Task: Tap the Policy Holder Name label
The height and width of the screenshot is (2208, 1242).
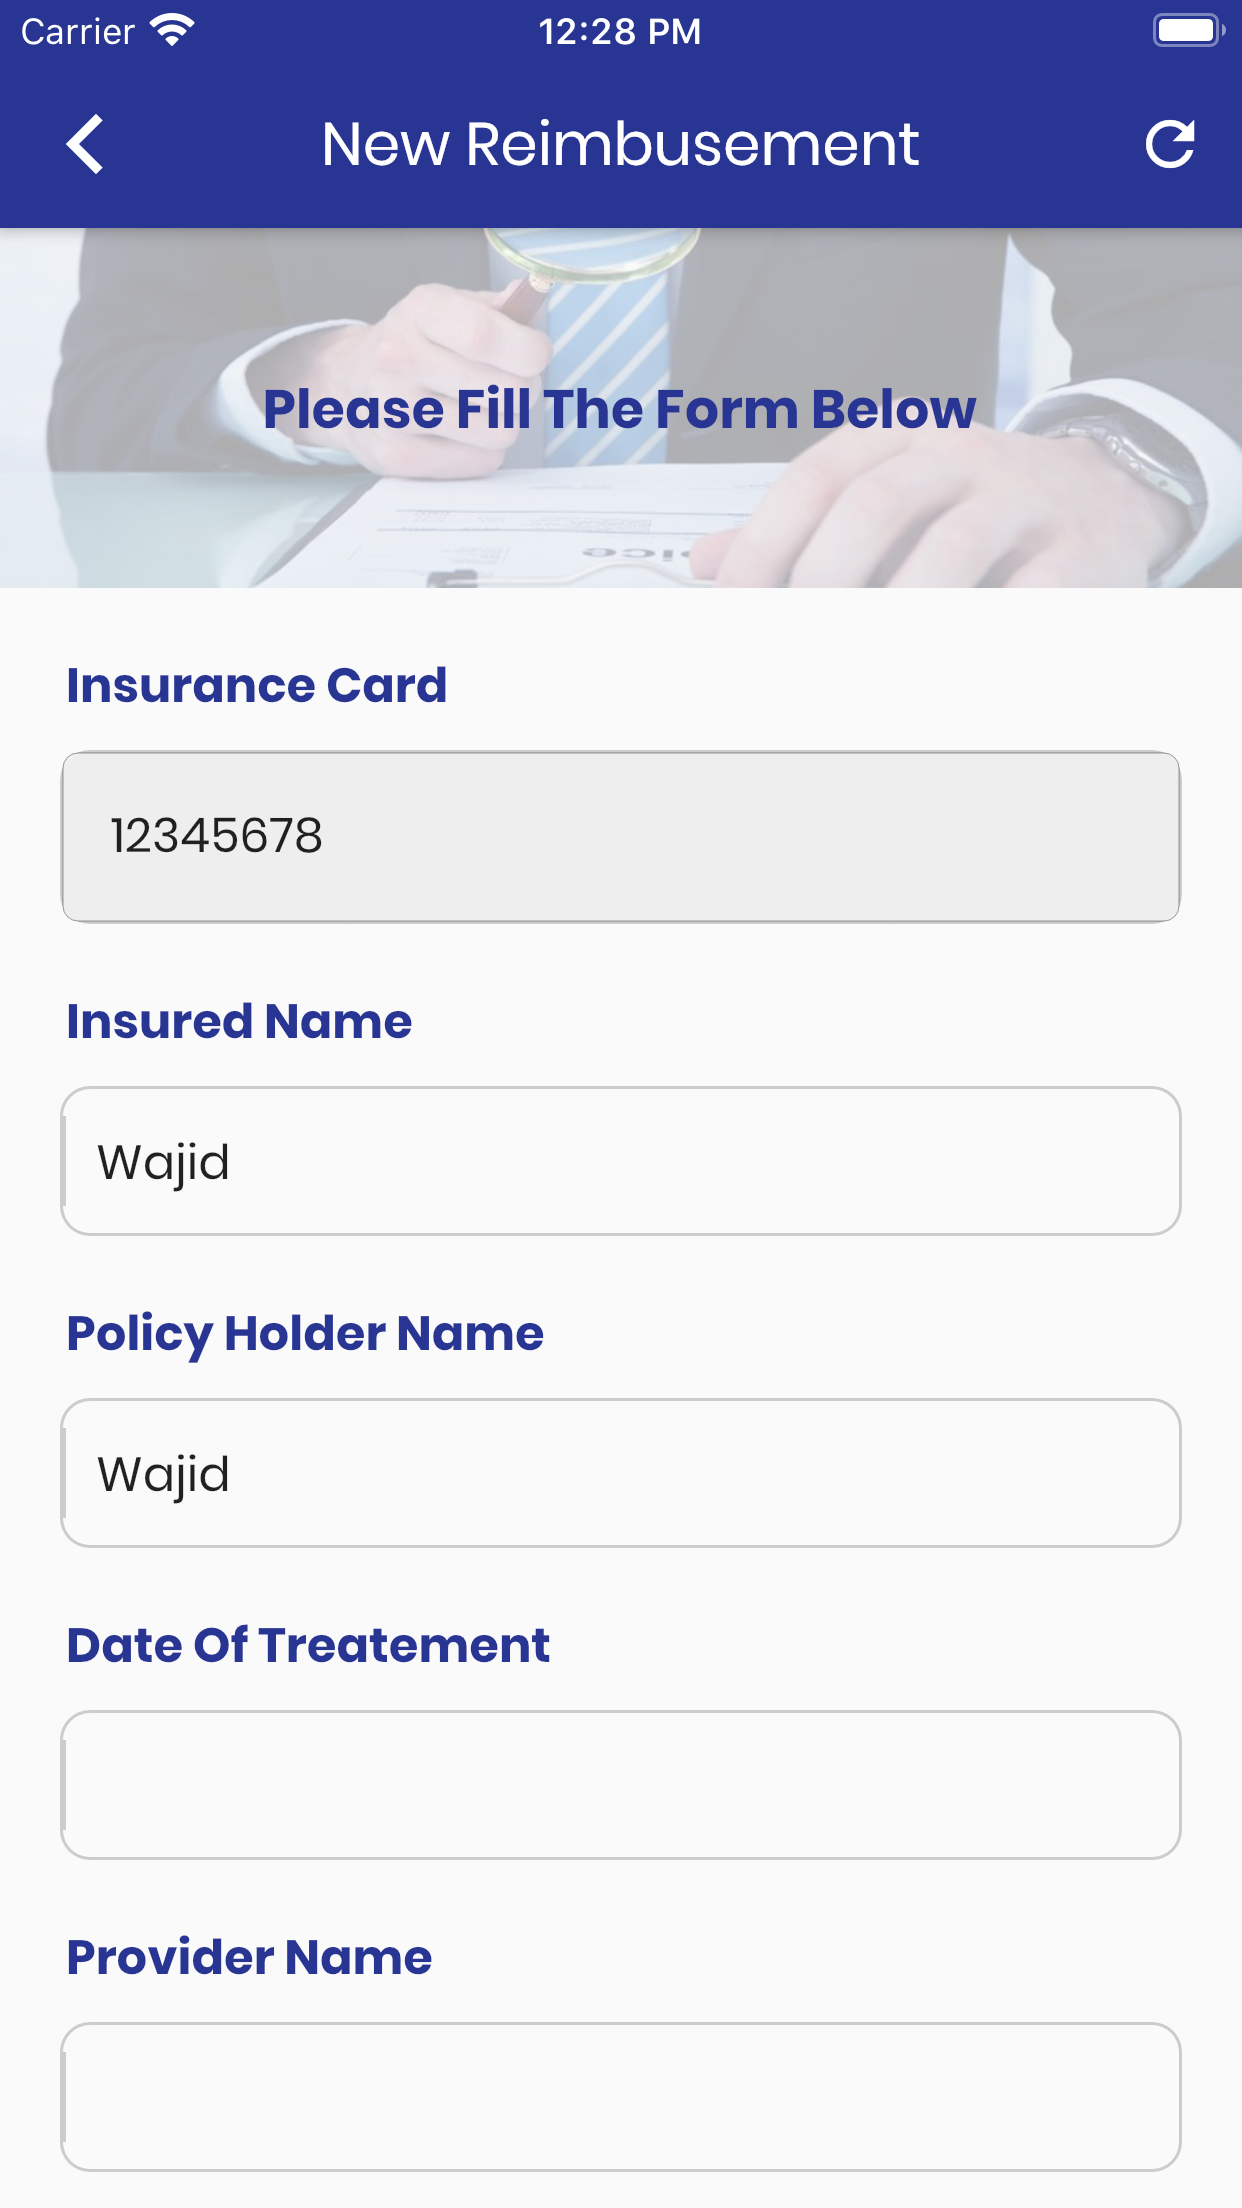Action: pyautogui.click(x=305, y=1334)
